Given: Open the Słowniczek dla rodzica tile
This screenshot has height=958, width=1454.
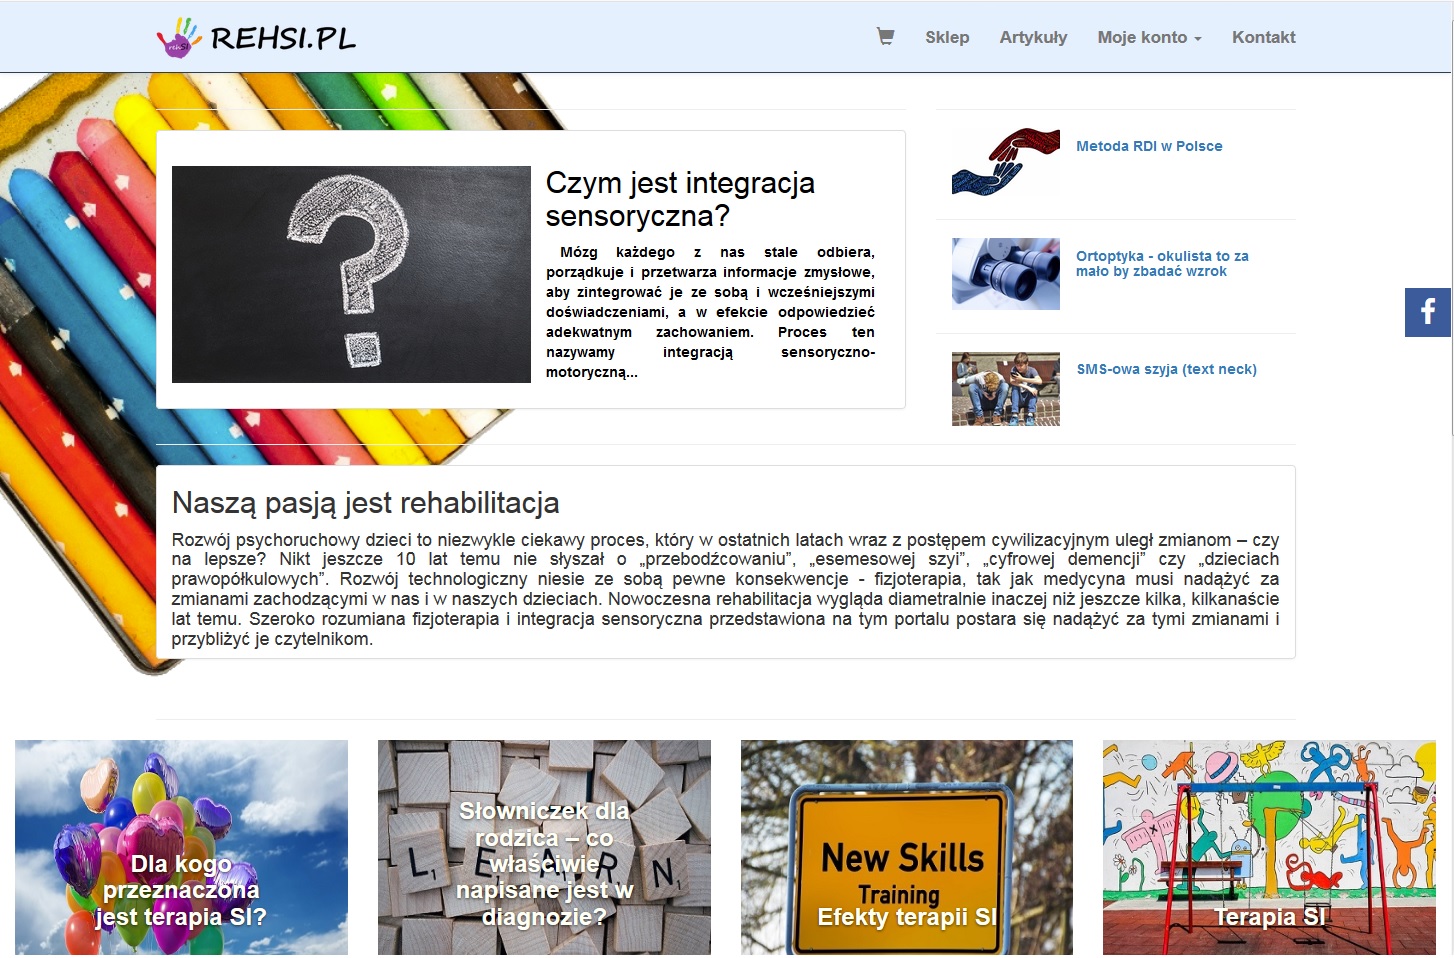Looking at the screenshot, I should pos(544,847).
